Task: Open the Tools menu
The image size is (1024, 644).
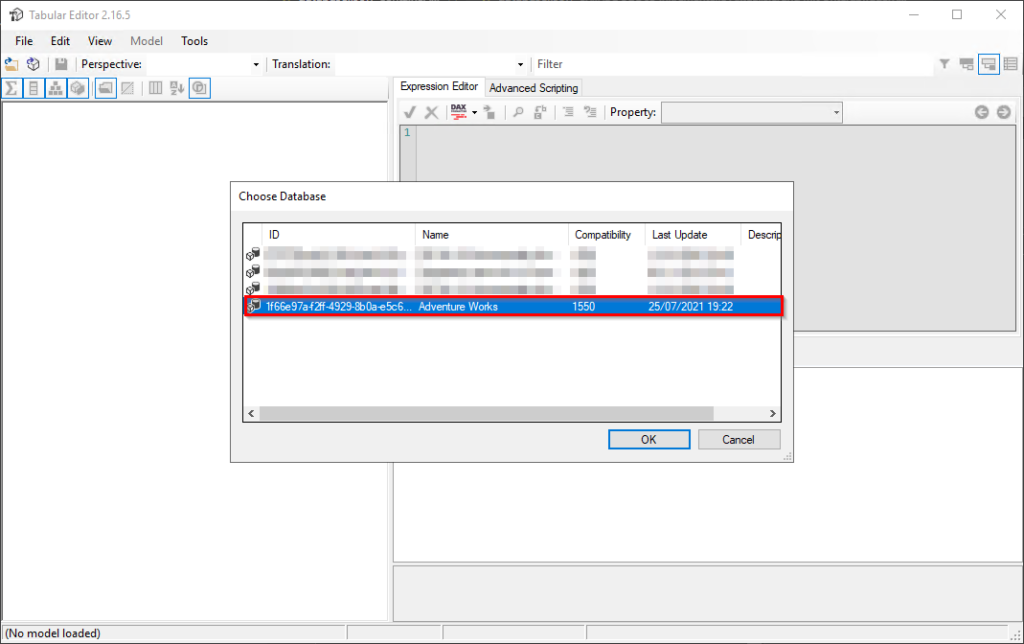Action: tap(194, 41)
